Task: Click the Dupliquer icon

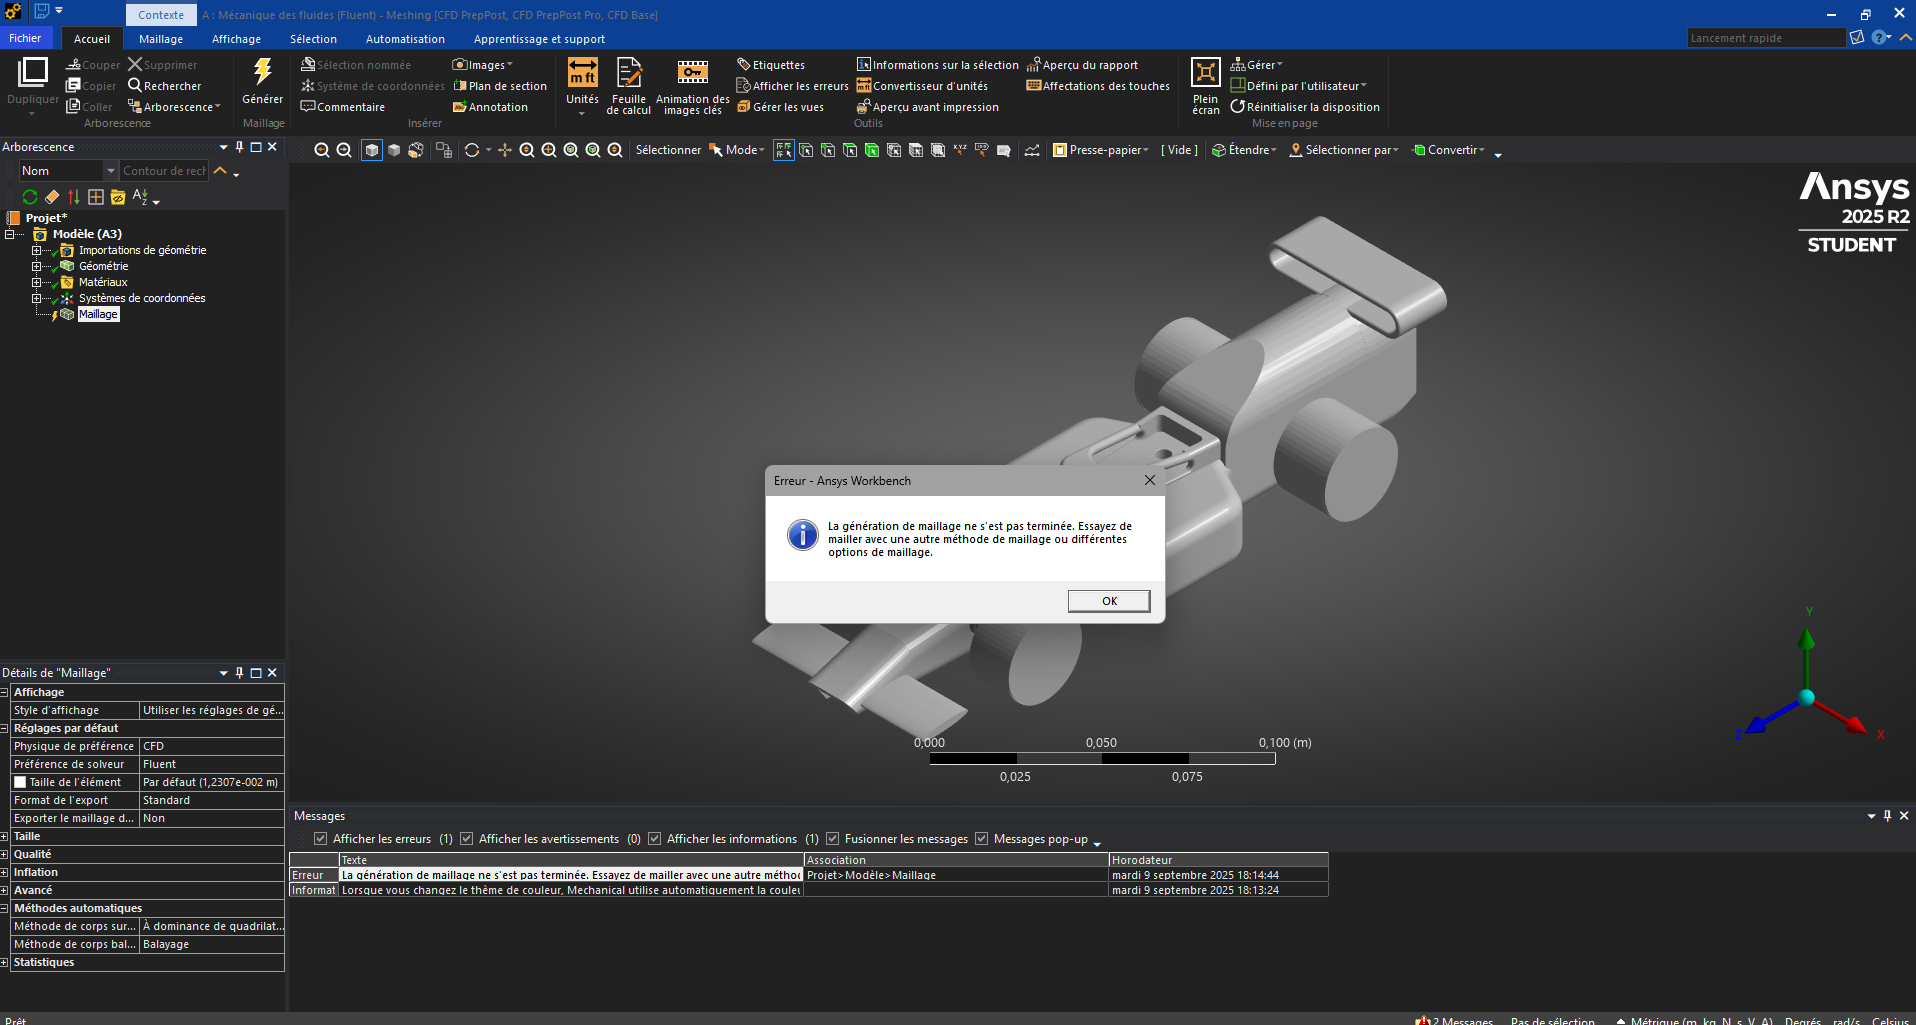Action: 32,74
